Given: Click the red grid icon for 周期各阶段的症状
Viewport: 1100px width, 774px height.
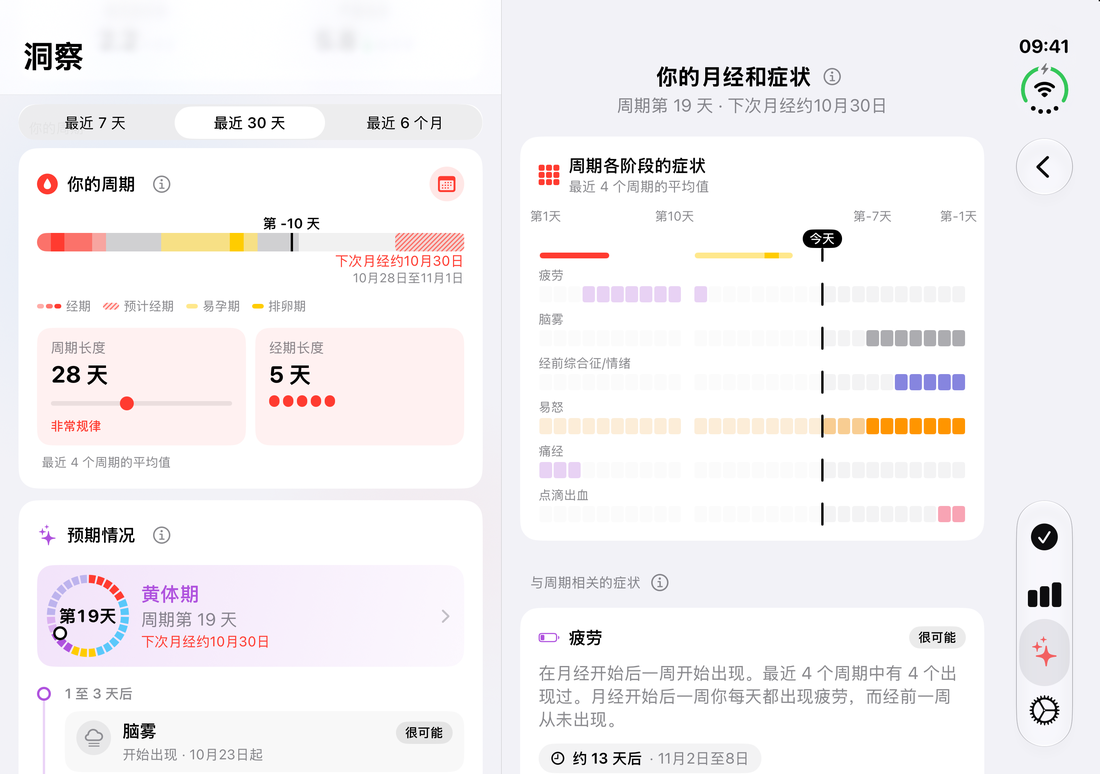Looking at the screenshot, I should 549,175.
